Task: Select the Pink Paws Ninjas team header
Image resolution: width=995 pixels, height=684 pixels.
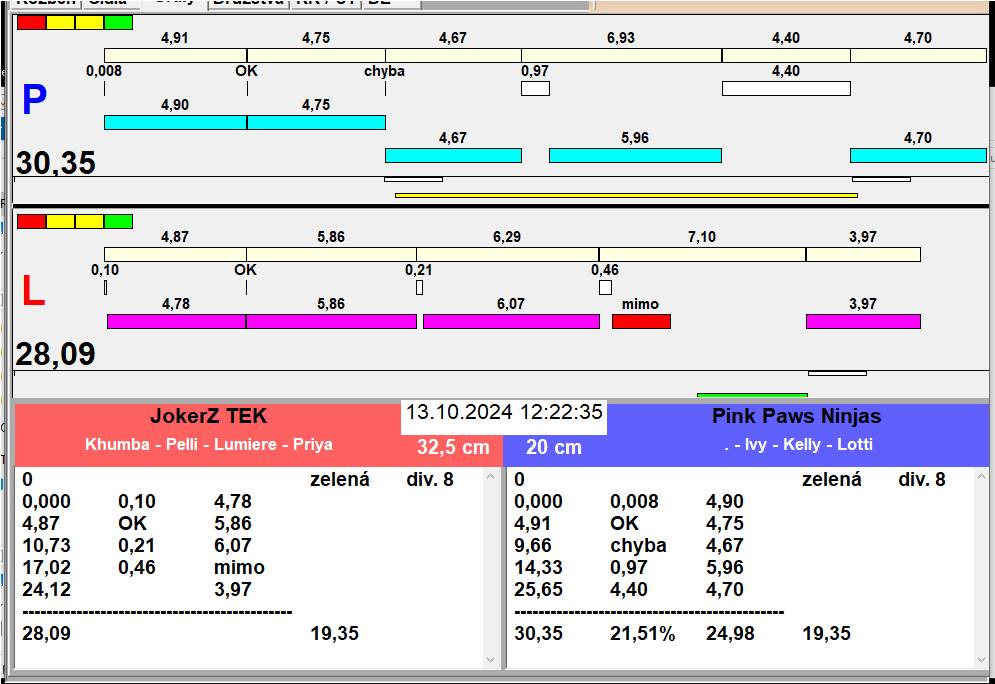Action: point(796,416)
